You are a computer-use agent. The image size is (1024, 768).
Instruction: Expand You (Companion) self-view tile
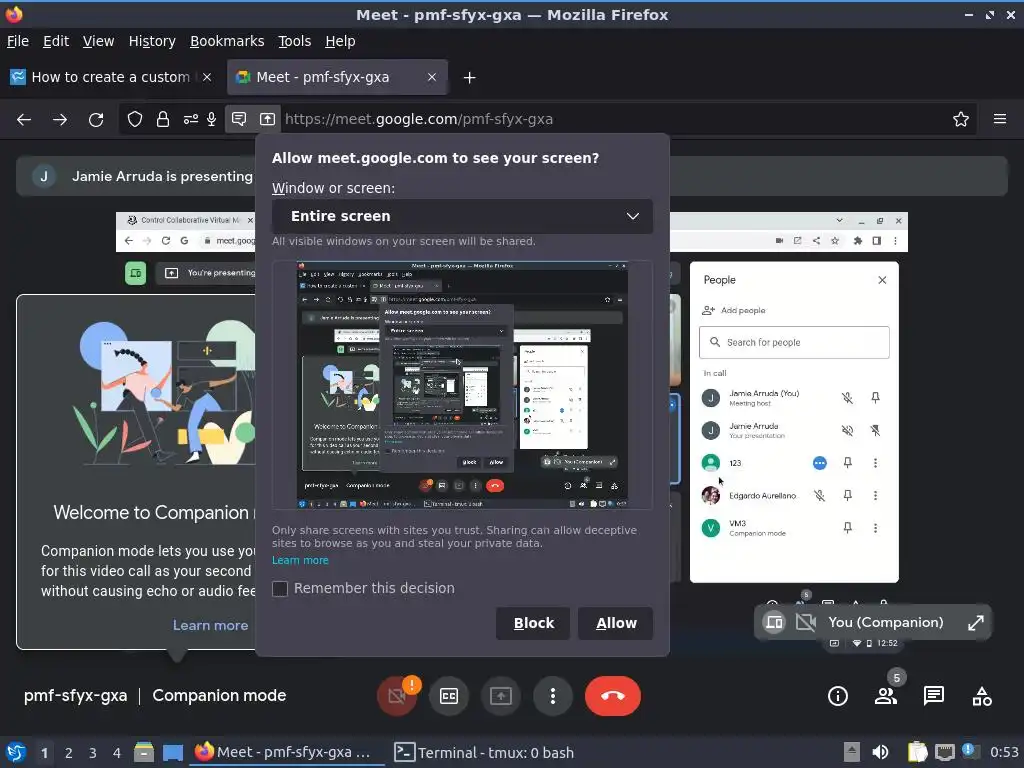coord(975,622)
